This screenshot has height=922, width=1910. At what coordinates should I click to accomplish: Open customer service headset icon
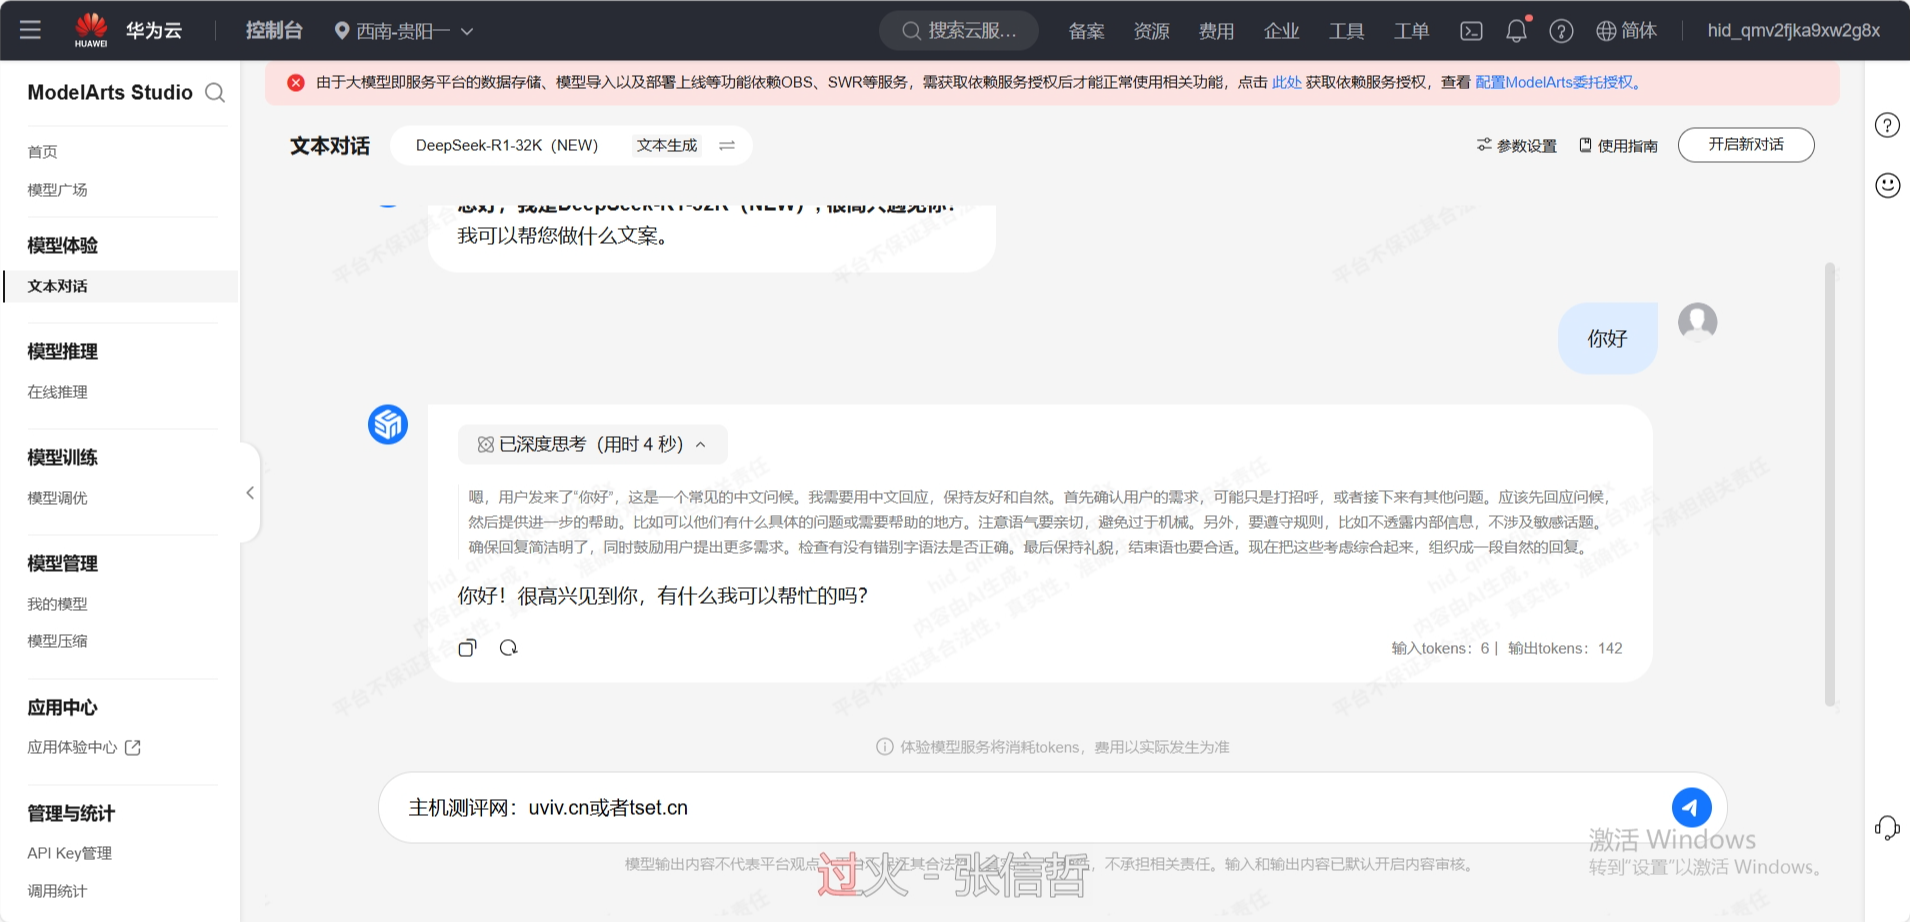pyautogui.click(x=1887, y=828)
